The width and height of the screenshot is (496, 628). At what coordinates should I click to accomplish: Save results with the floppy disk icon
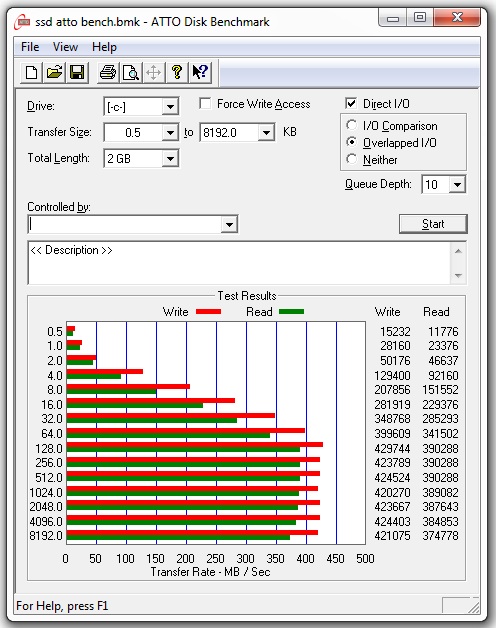(x=77, y=72)
